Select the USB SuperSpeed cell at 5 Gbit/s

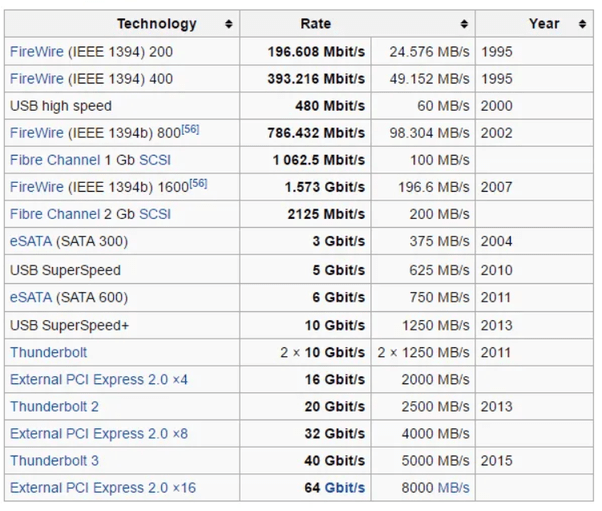122,270
